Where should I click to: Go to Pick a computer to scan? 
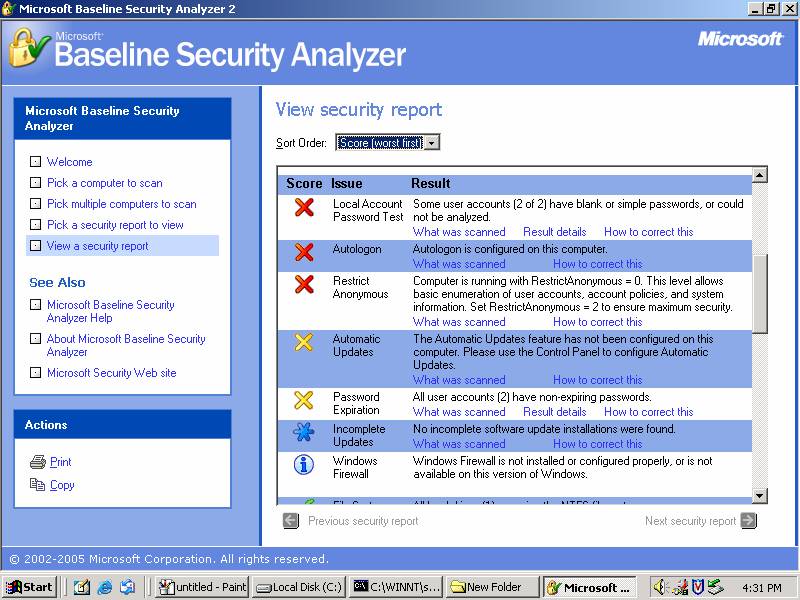pyautogui.click(x=104, y=183)
